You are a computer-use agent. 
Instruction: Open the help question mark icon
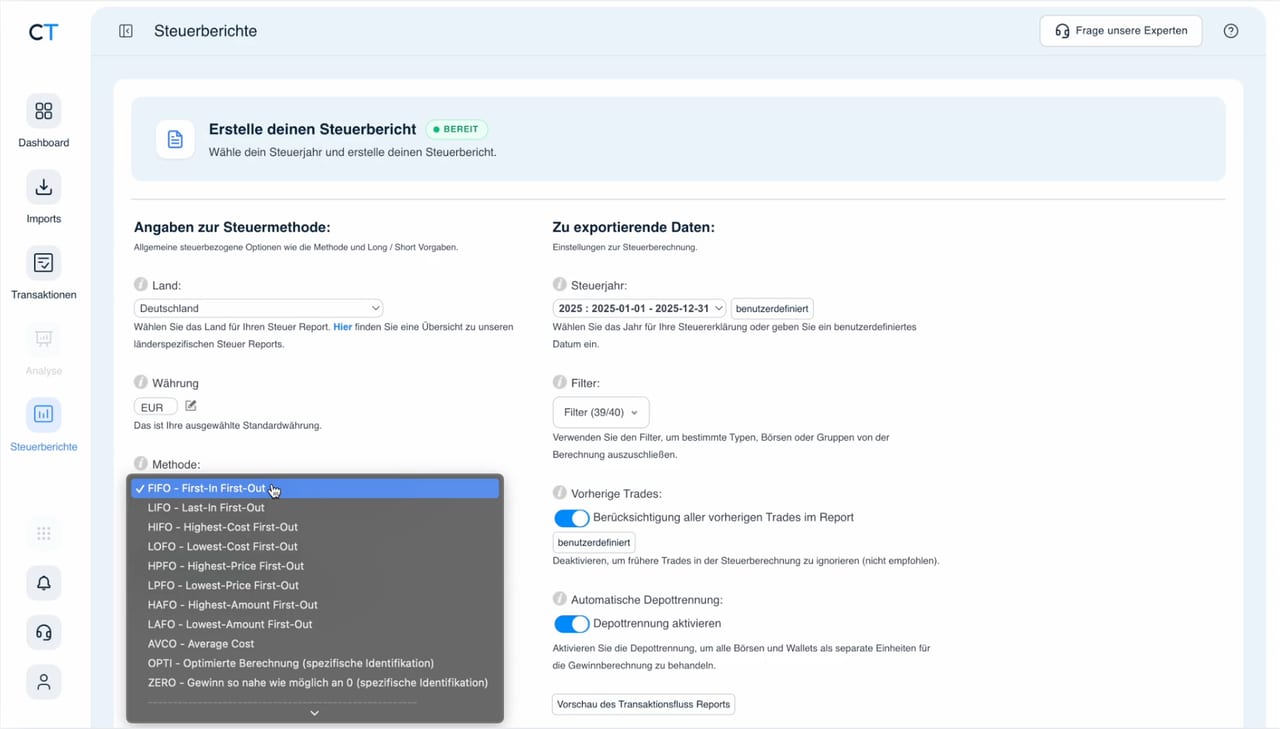coord(1231,31)
